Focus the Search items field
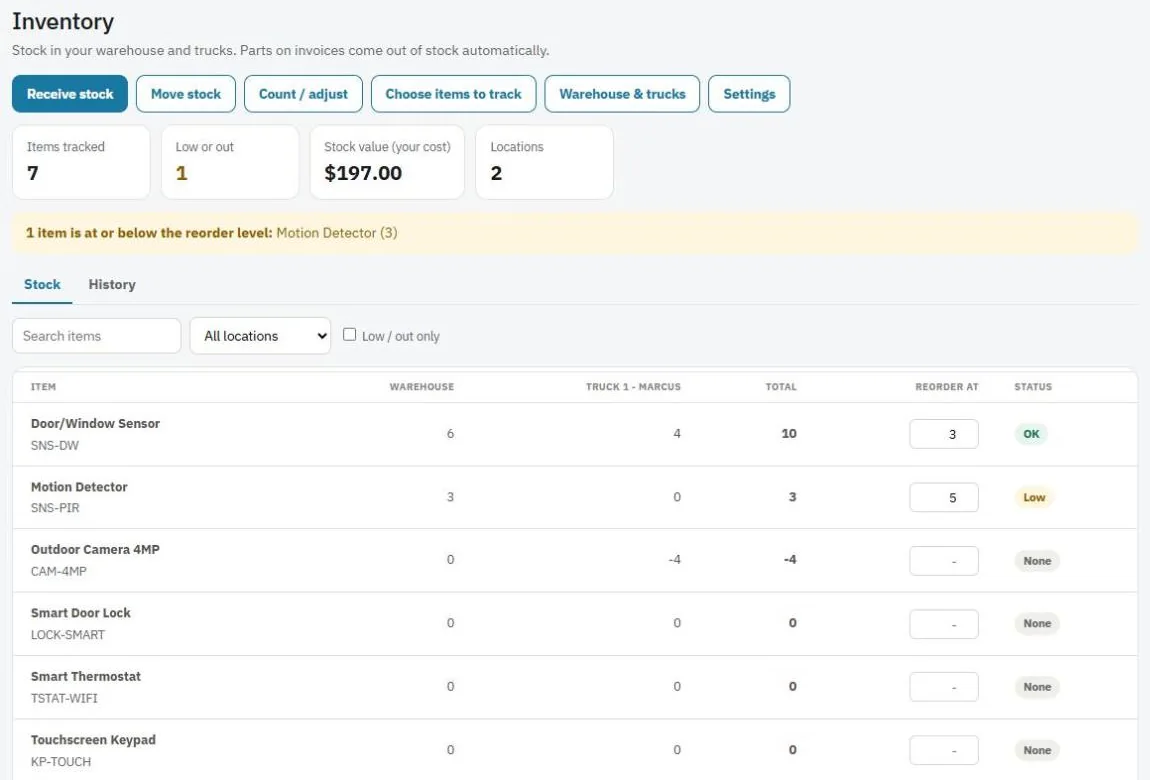This screenshot has height=780, width=1150. point(96,336)
